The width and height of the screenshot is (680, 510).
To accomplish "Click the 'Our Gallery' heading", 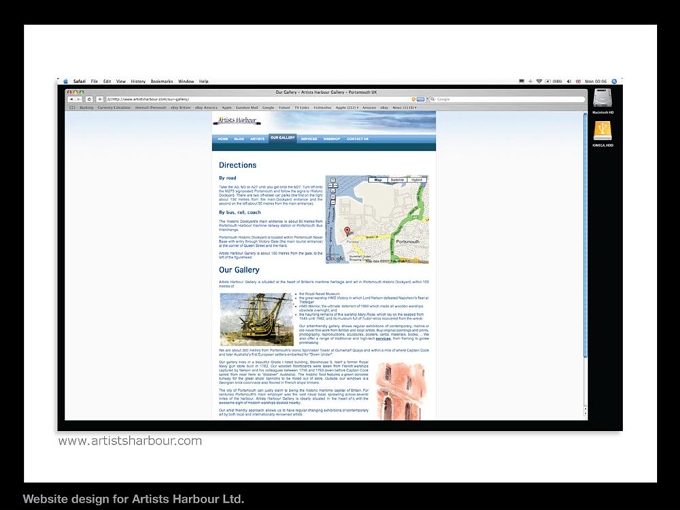I will point(239,270).
